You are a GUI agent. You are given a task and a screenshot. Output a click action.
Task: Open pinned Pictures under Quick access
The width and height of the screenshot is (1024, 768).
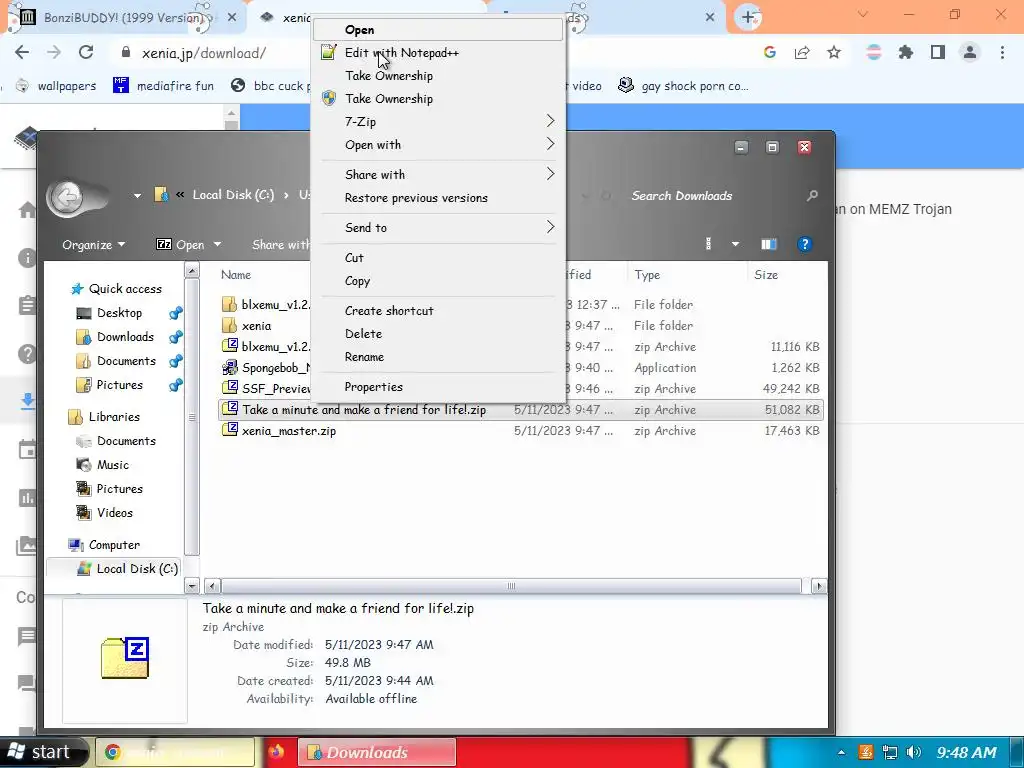(110, 385)
